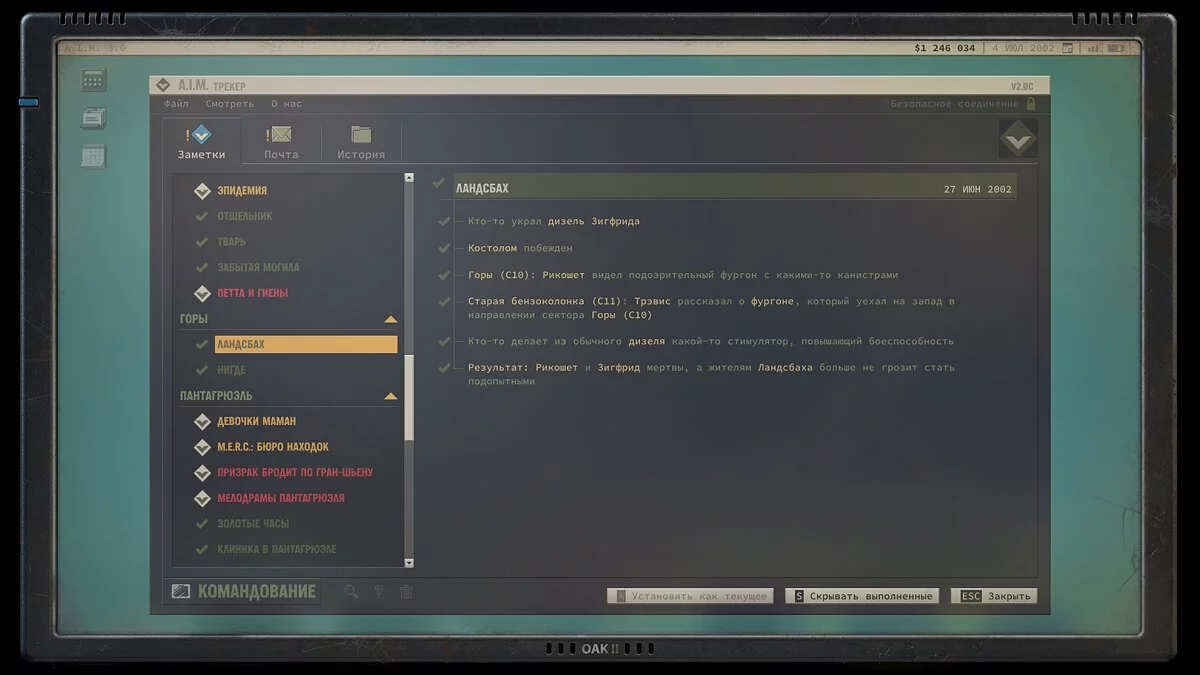Collapse the ГОРЫ section with its arrow
Screen dimensions: 1200x675
391,319
